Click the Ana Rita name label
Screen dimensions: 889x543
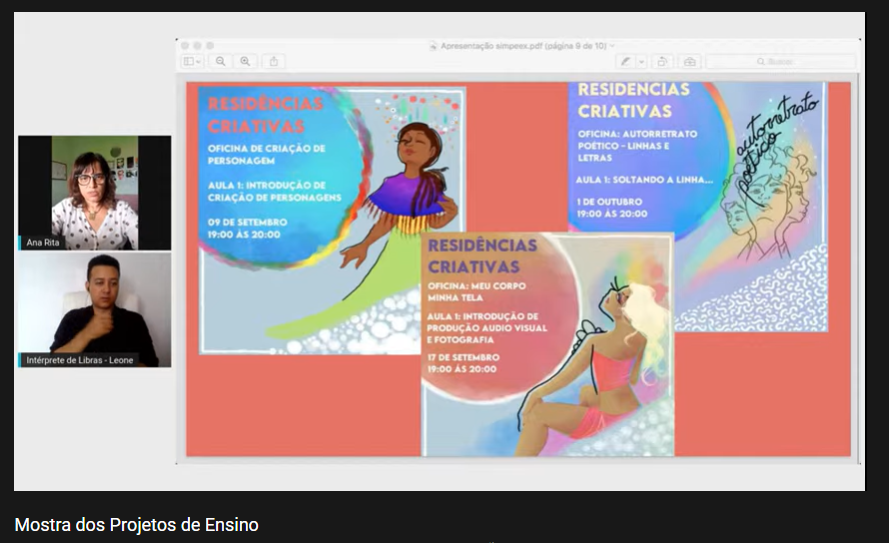click(x=43, y=242)
